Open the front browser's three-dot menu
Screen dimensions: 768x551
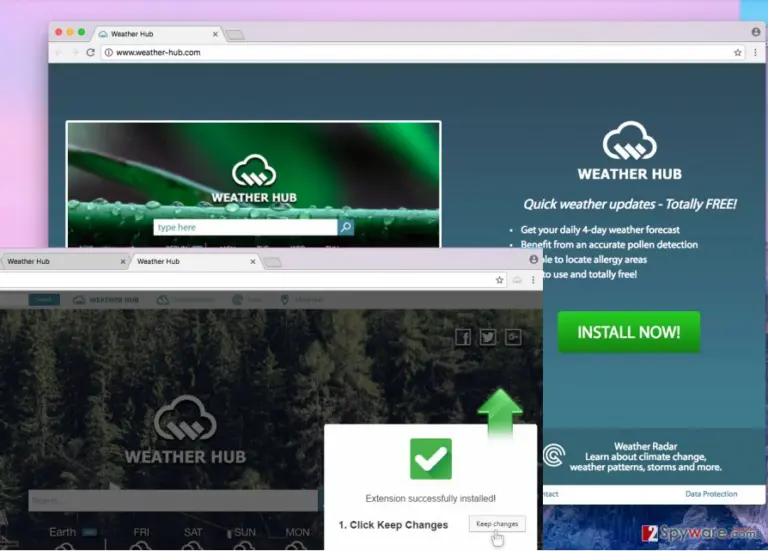(x=533, y=280)
